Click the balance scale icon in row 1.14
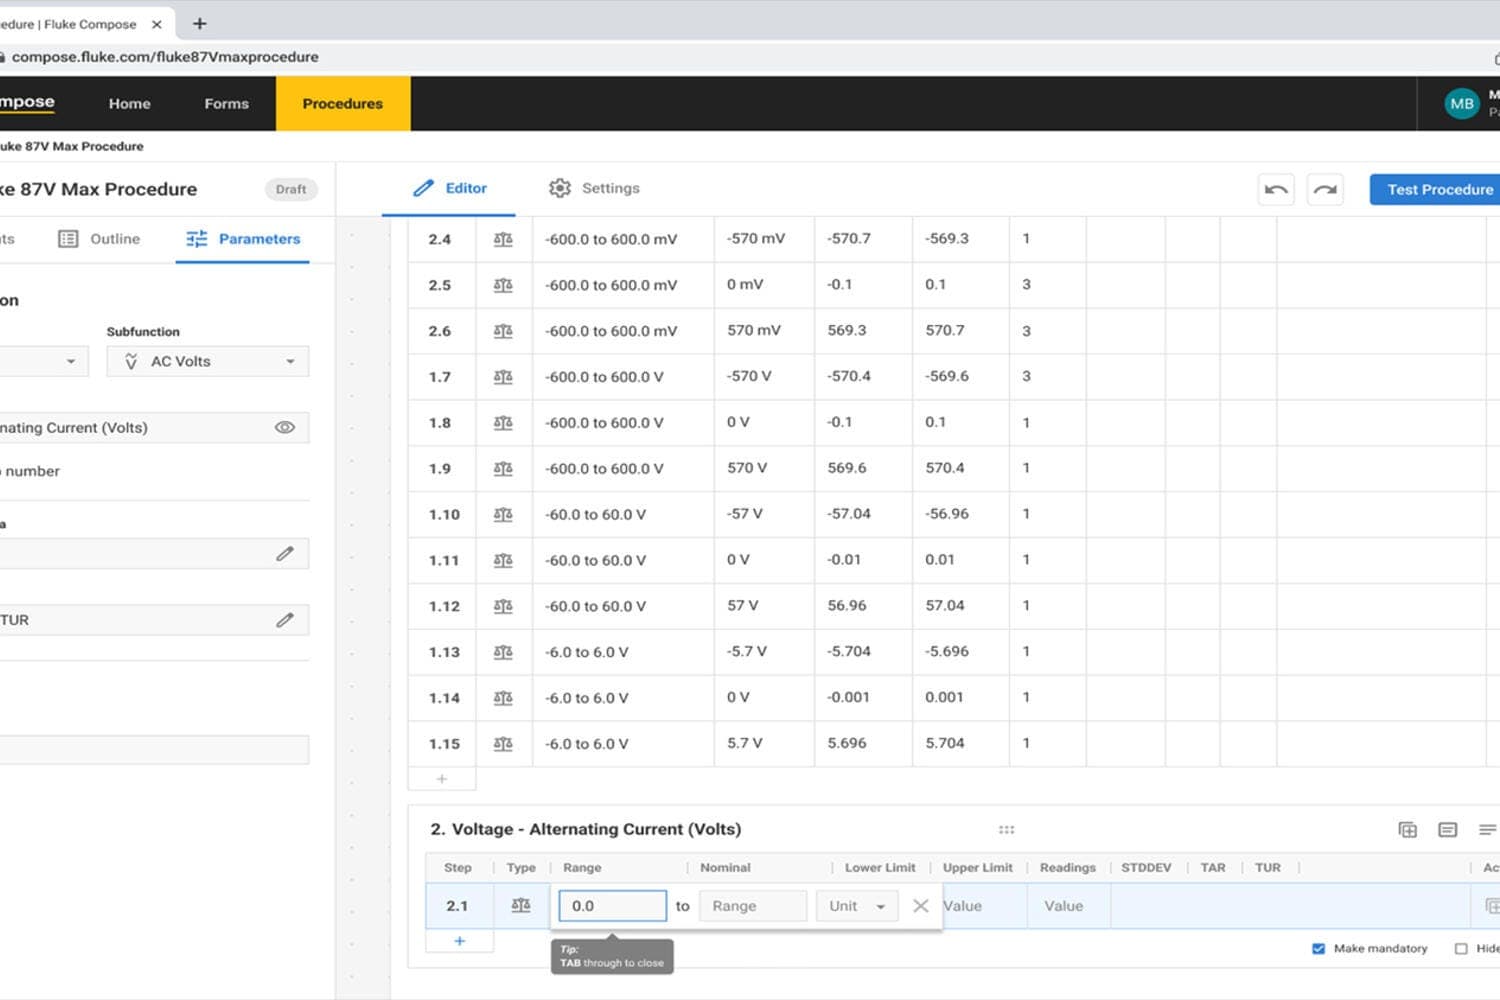The width and height of the screenshot is (1500, 1000). coord(503,698)
